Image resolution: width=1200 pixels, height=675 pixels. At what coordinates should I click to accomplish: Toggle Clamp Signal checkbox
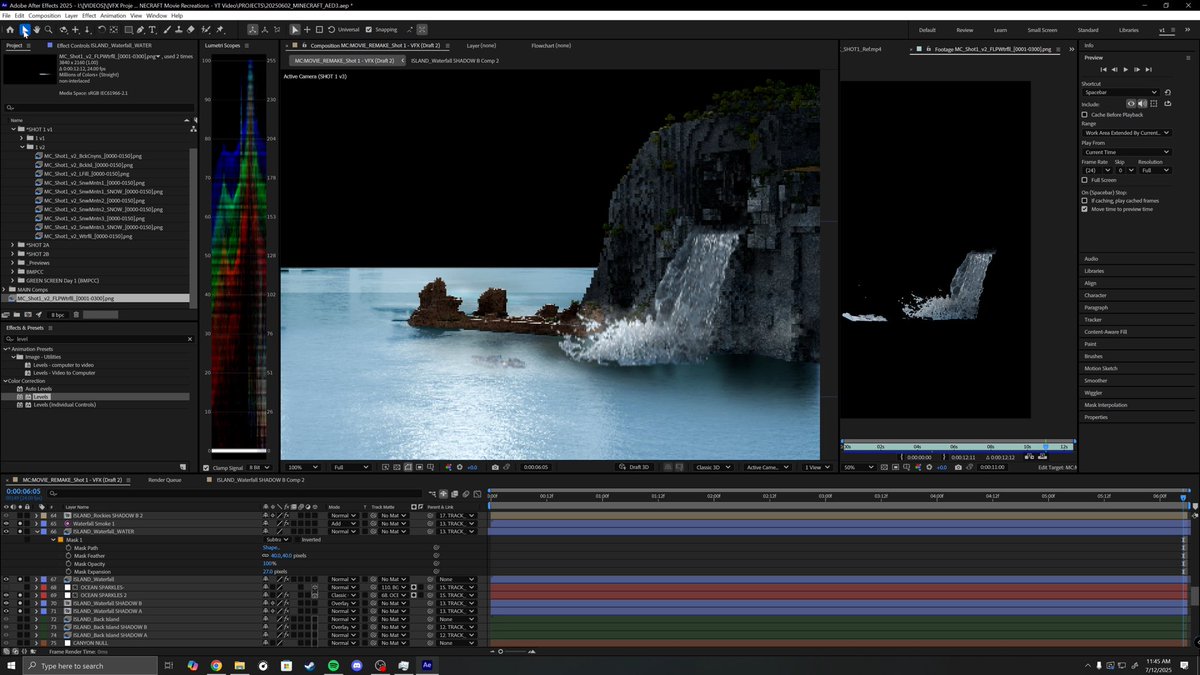point(207,467)
